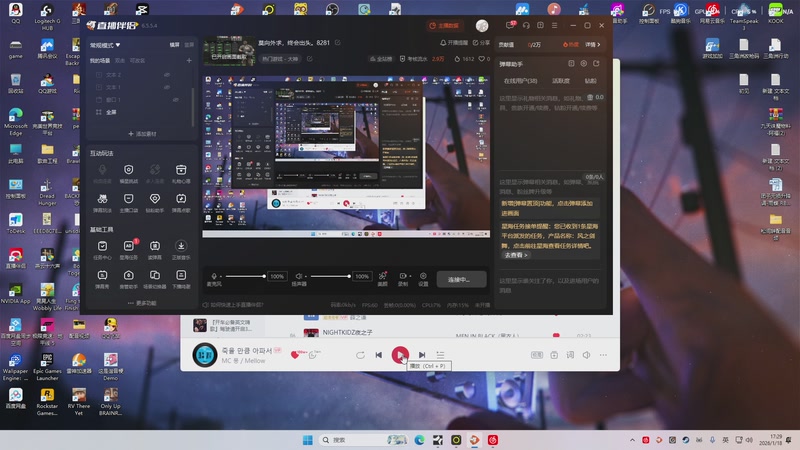The width and height of the screenshot is (800, 450).
Task: Open 语音连麦 microphone feature
Action: pos(103,173)
